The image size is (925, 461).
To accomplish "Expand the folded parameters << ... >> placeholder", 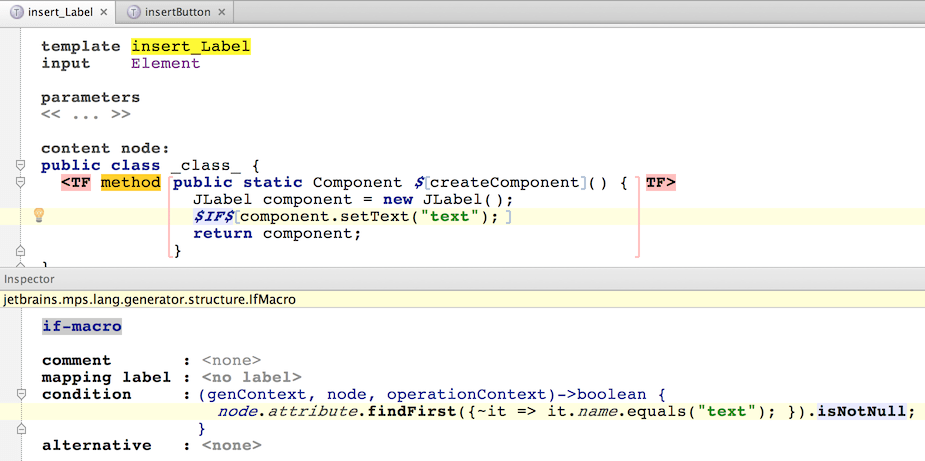I will click(x=86, y=114).
